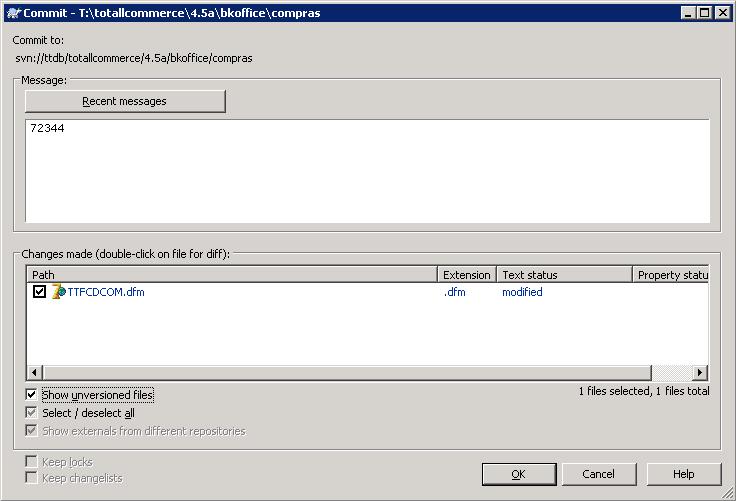Toggle Select / deselect all checkbox
The width and height of the screenshot is (736, 501).
click(31, 413)
